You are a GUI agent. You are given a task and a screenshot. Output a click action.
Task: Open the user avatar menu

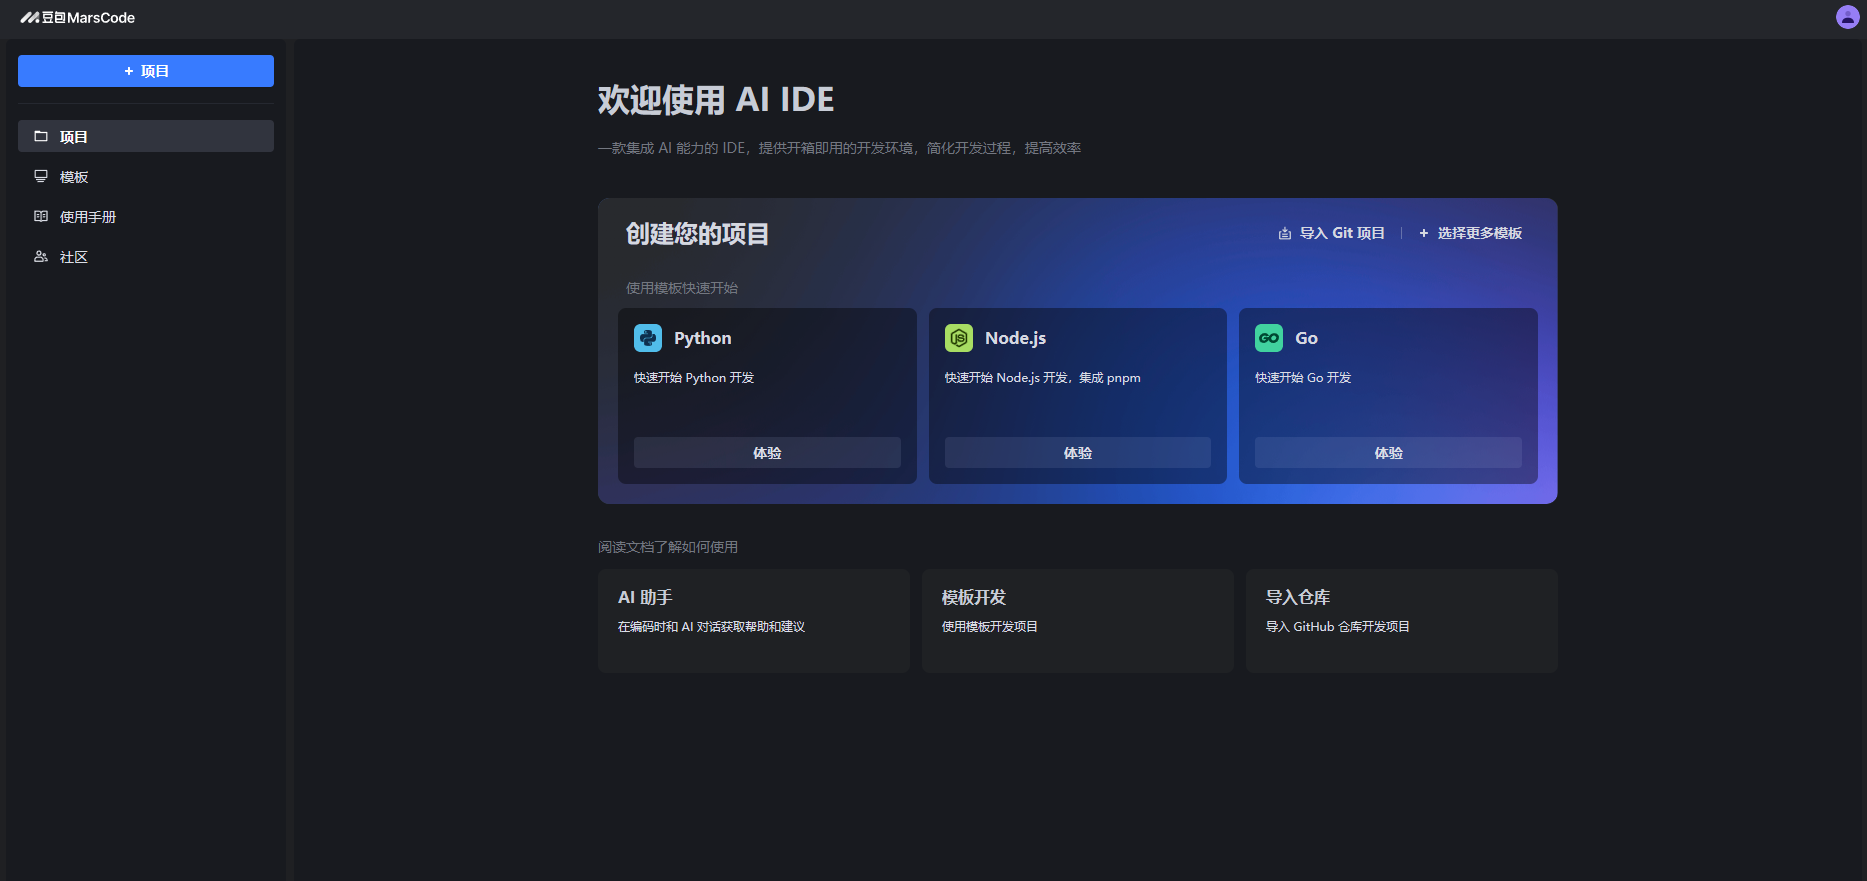(1847, 17)
